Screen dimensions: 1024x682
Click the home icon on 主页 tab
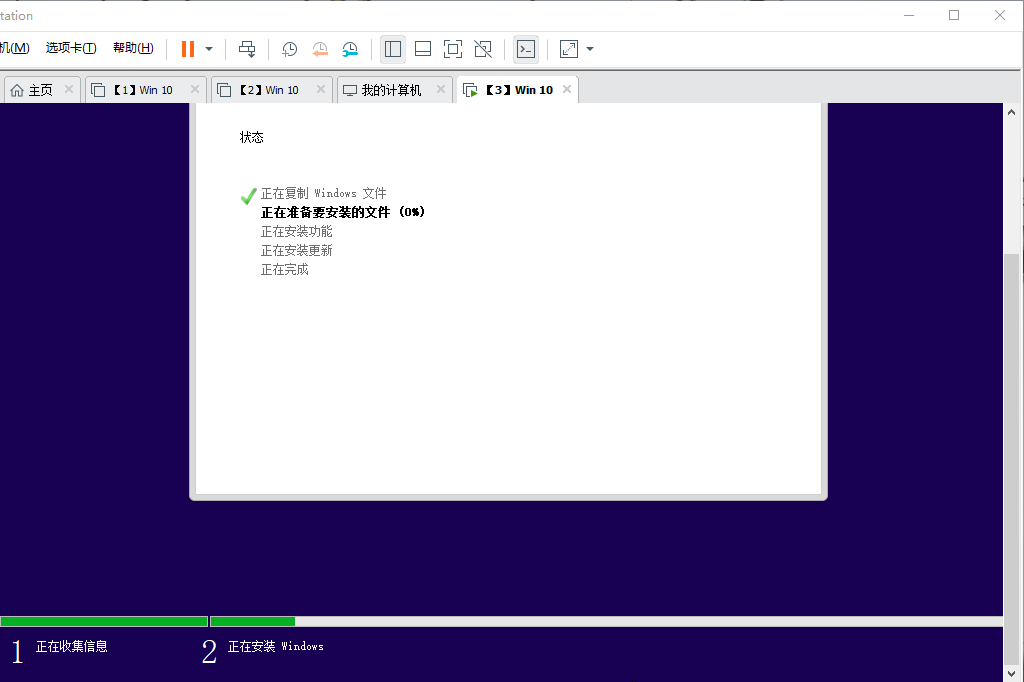(17, 90)
